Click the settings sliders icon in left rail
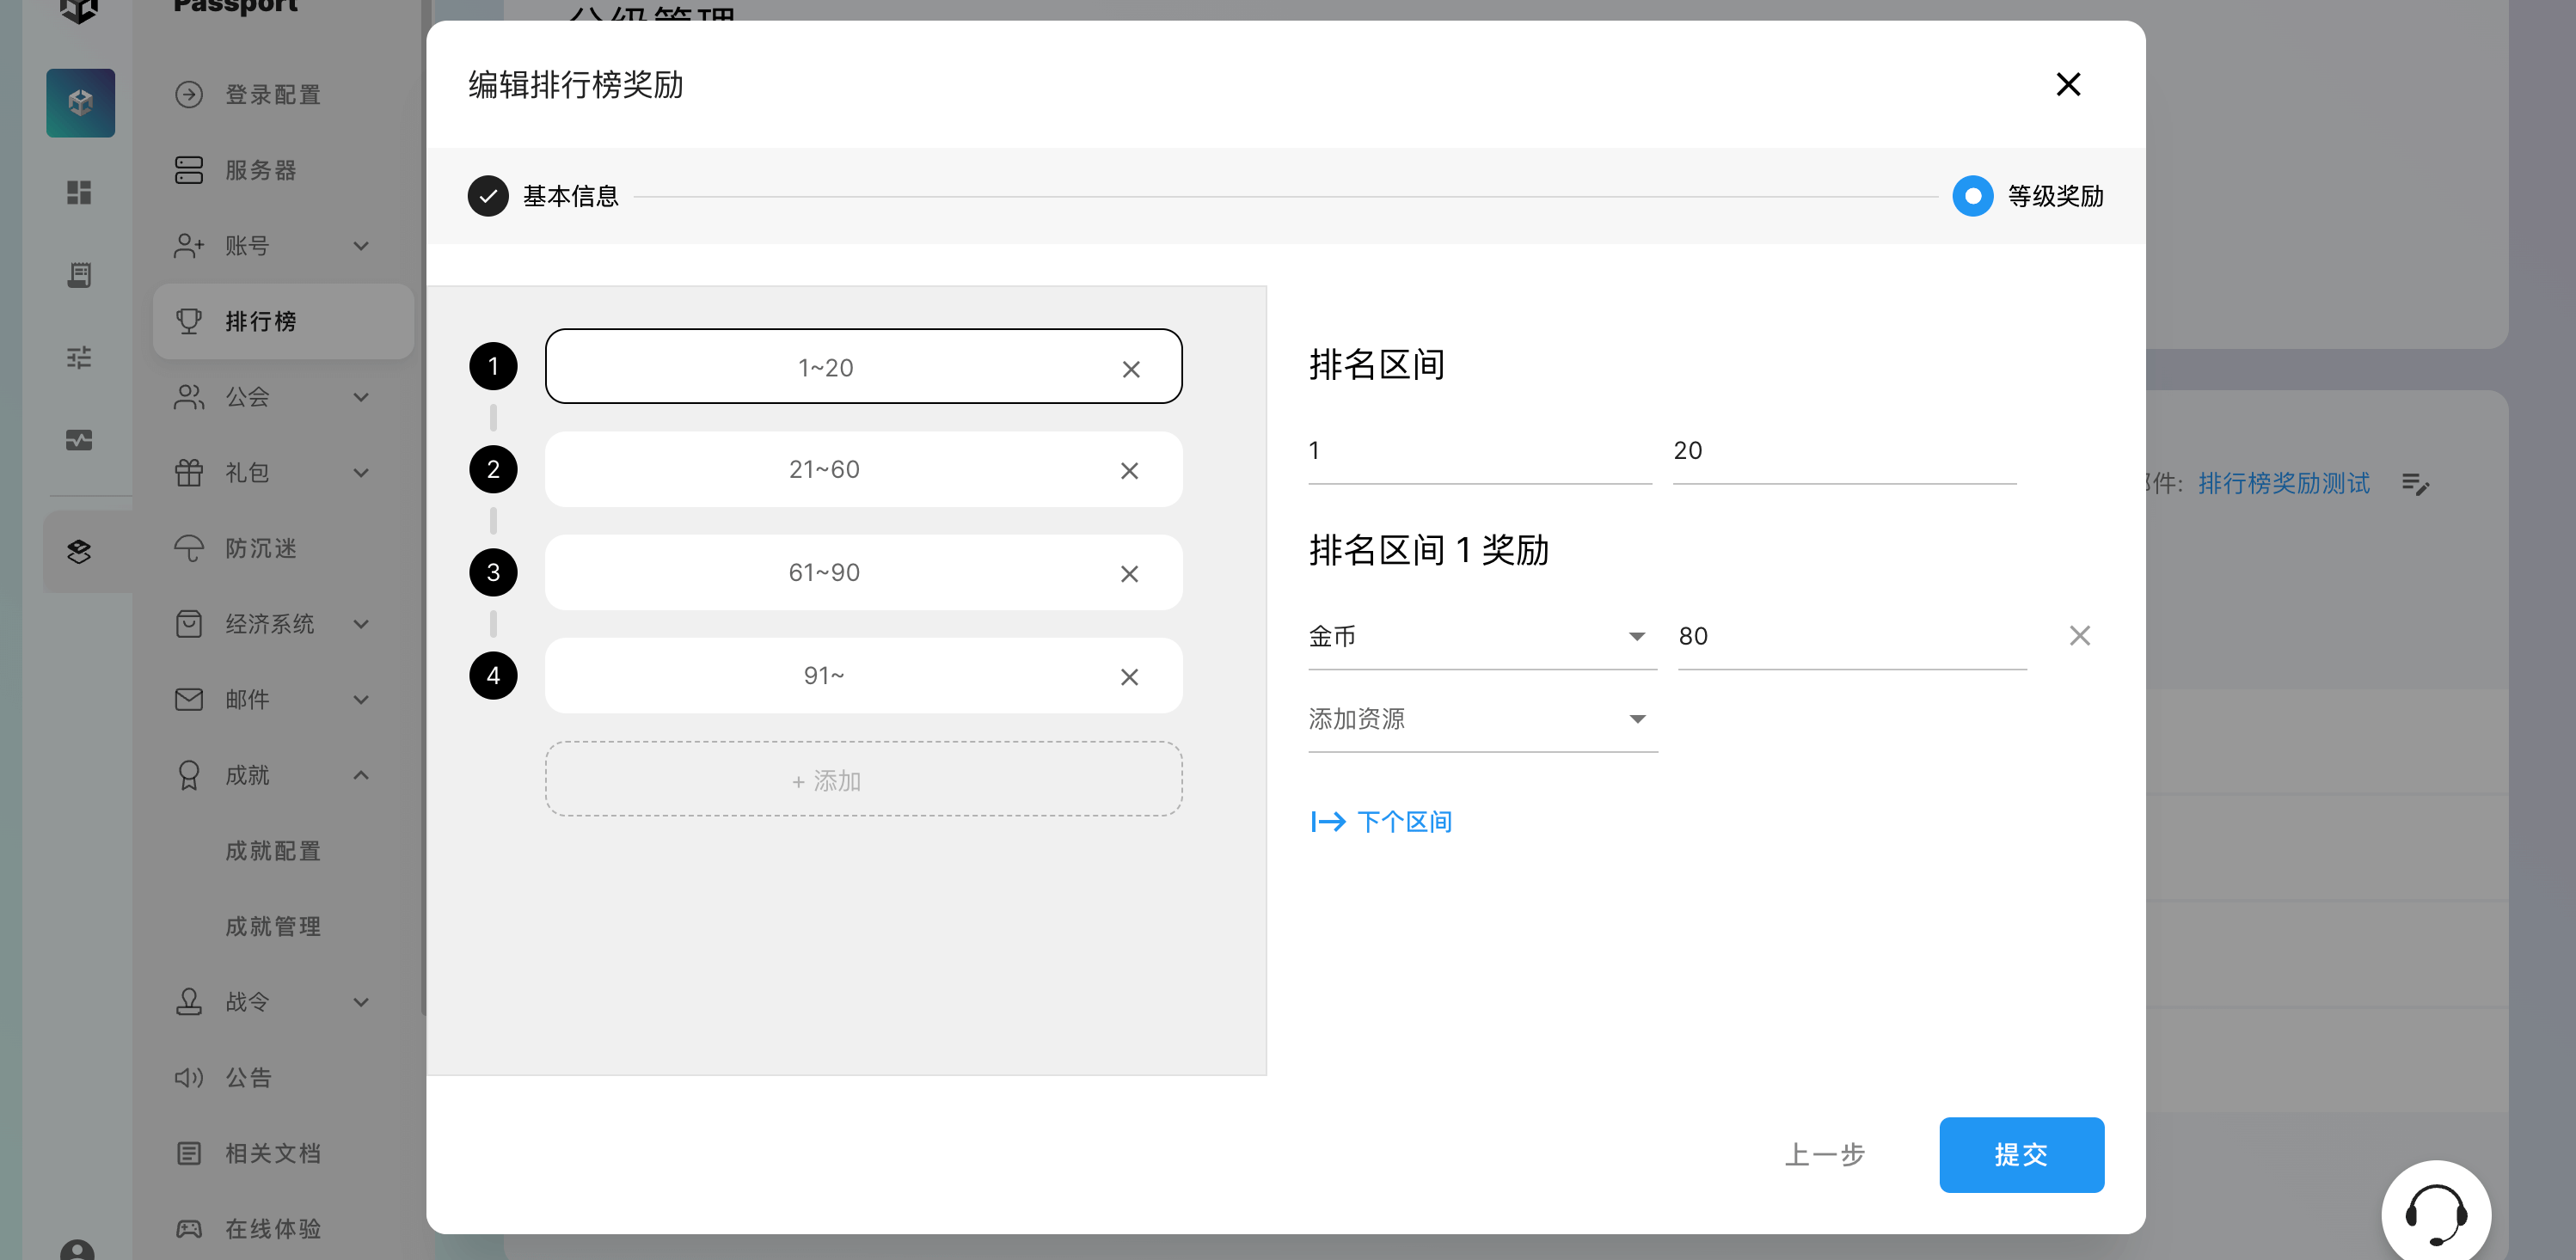Viewport: 2576px width, 1260px height. 79,357
